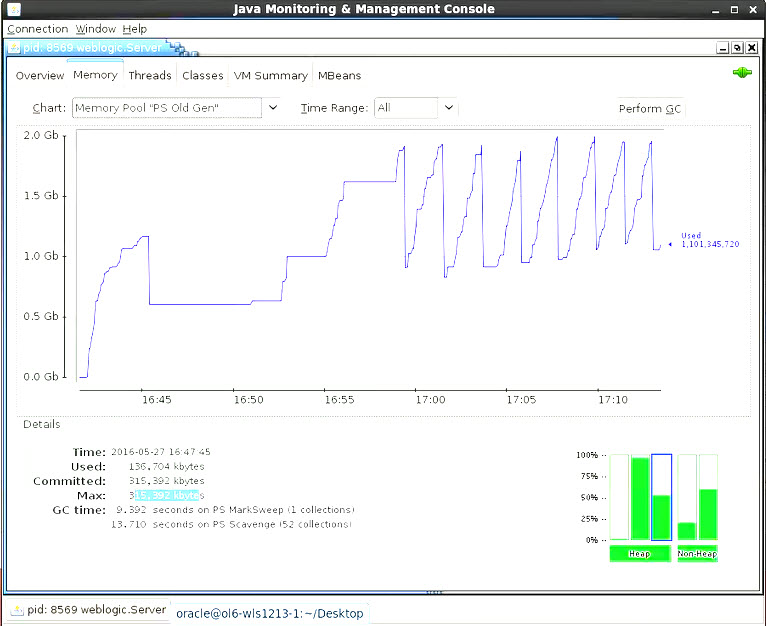Click the Used 136,704 kbytes value
The width and height of the screenshot is (766, 626).
click(167, 466)
